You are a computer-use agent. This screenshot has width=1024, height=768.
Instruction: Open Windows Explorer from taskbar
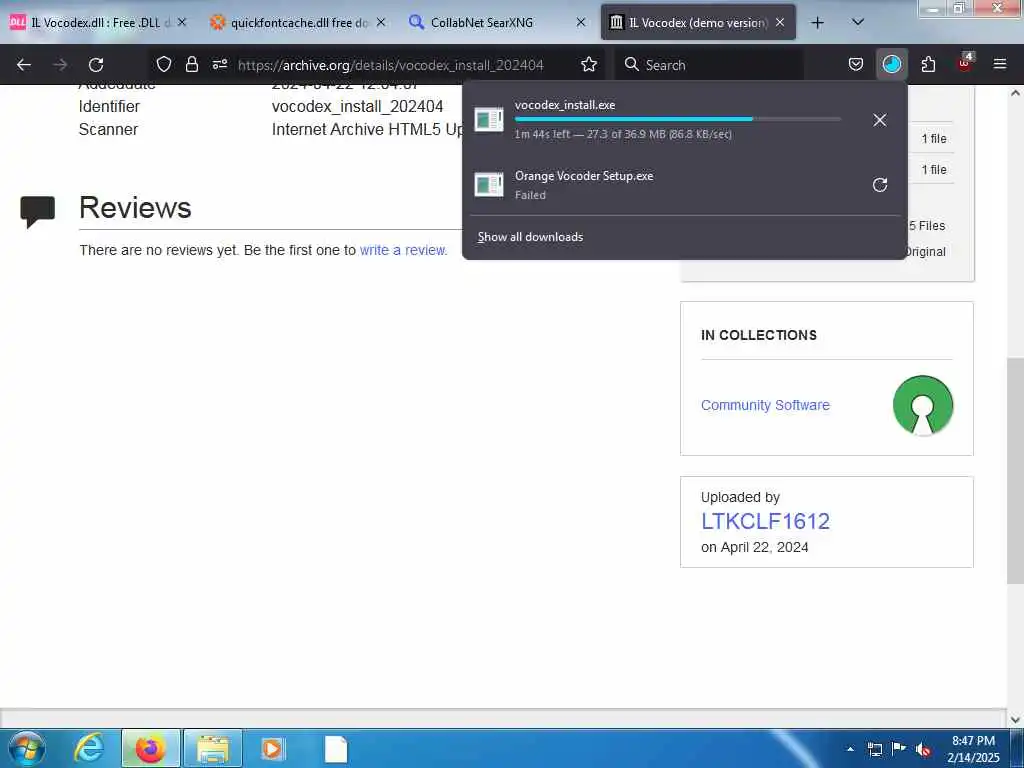213,748
